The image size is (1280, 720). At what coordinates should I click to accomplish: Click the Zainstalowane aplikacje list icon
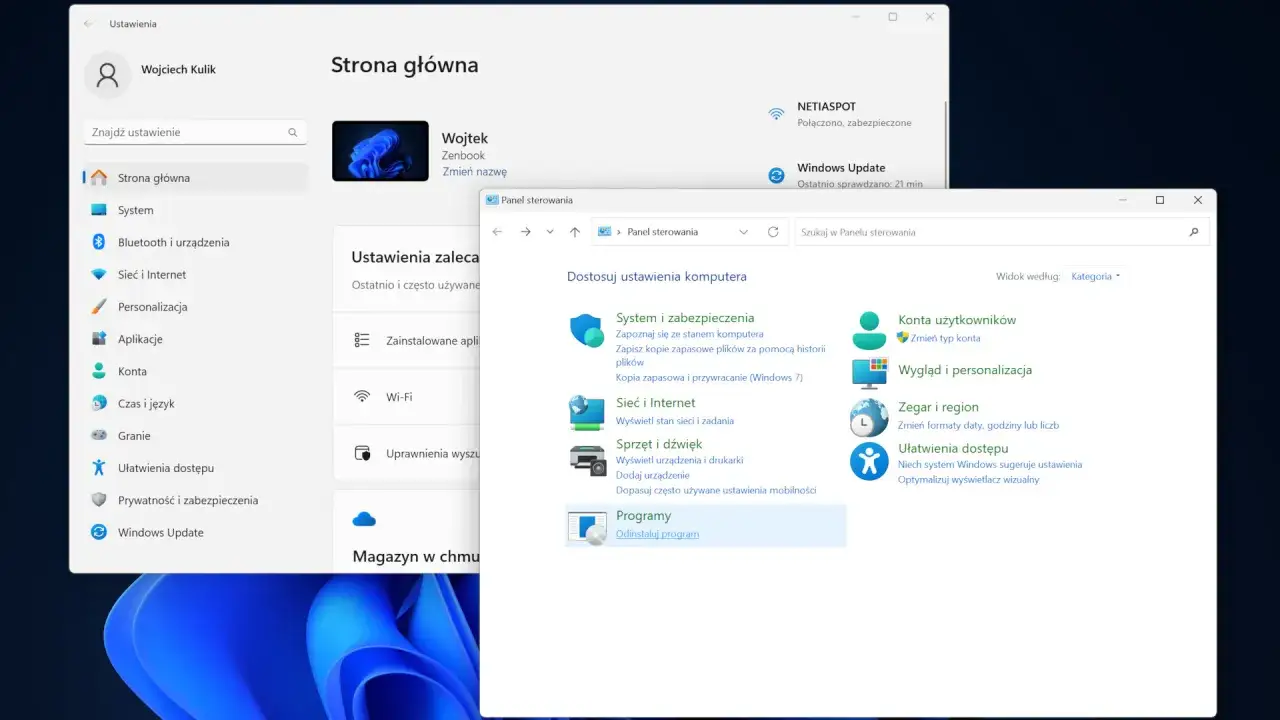(x=362, y=340)
